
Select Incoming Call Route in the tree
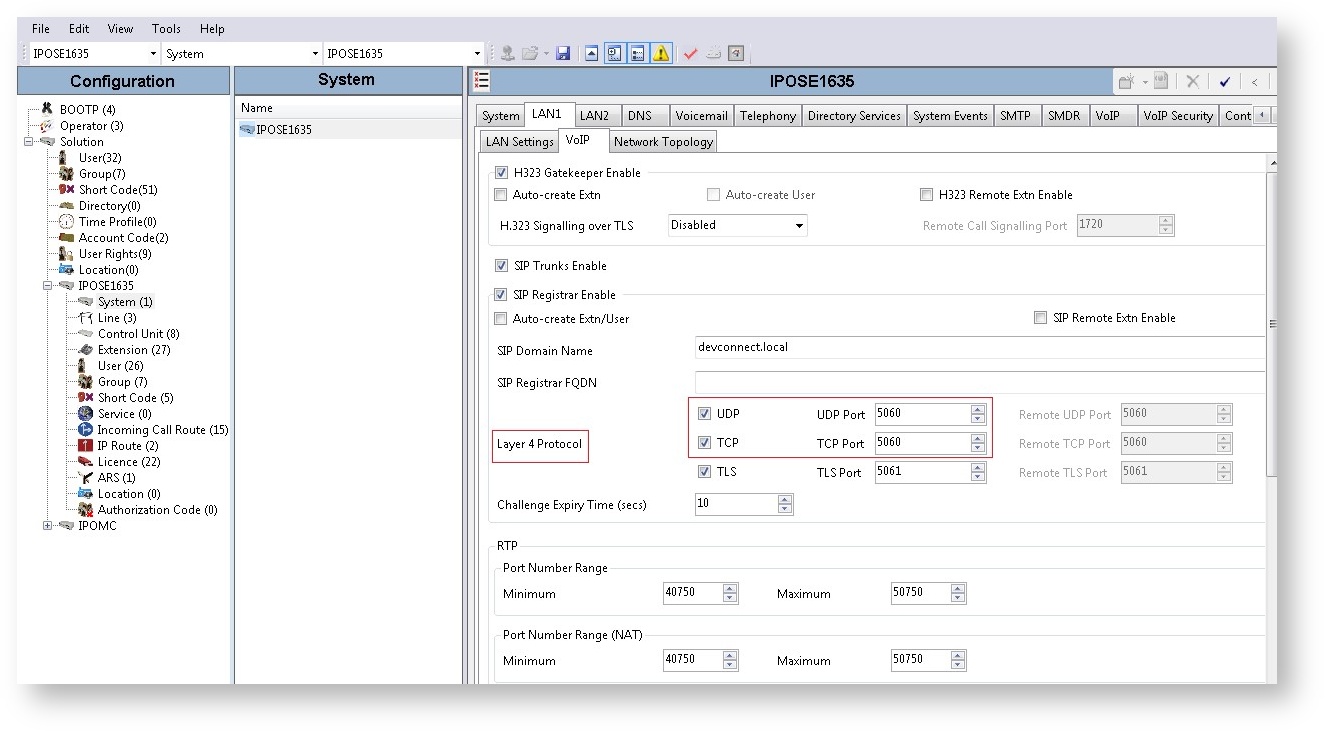coord(156,429)
